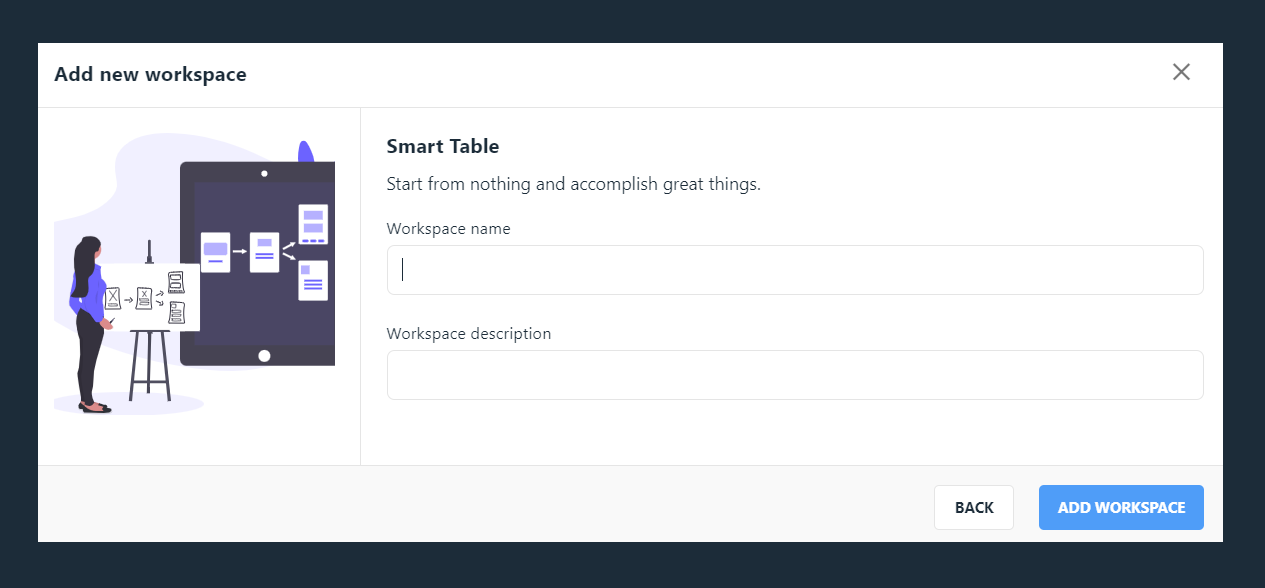The height and width of the screenshot is (588, 1265).
Task: Click the purple leaf behind the tablet
Action: point(306,151)
